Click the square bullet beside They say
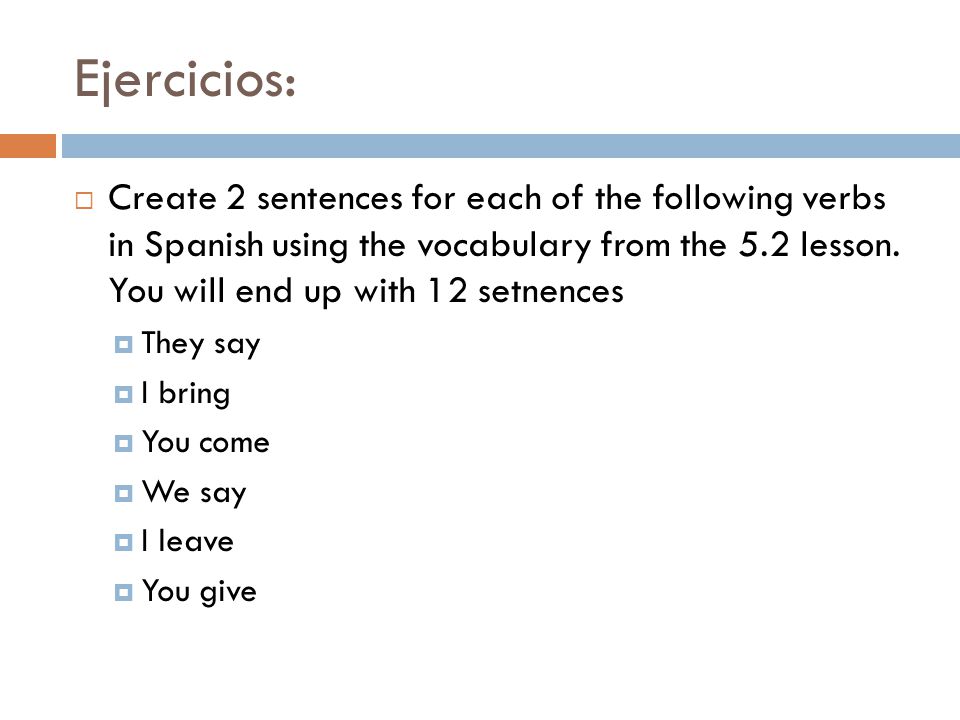 (x=123, y=345)
